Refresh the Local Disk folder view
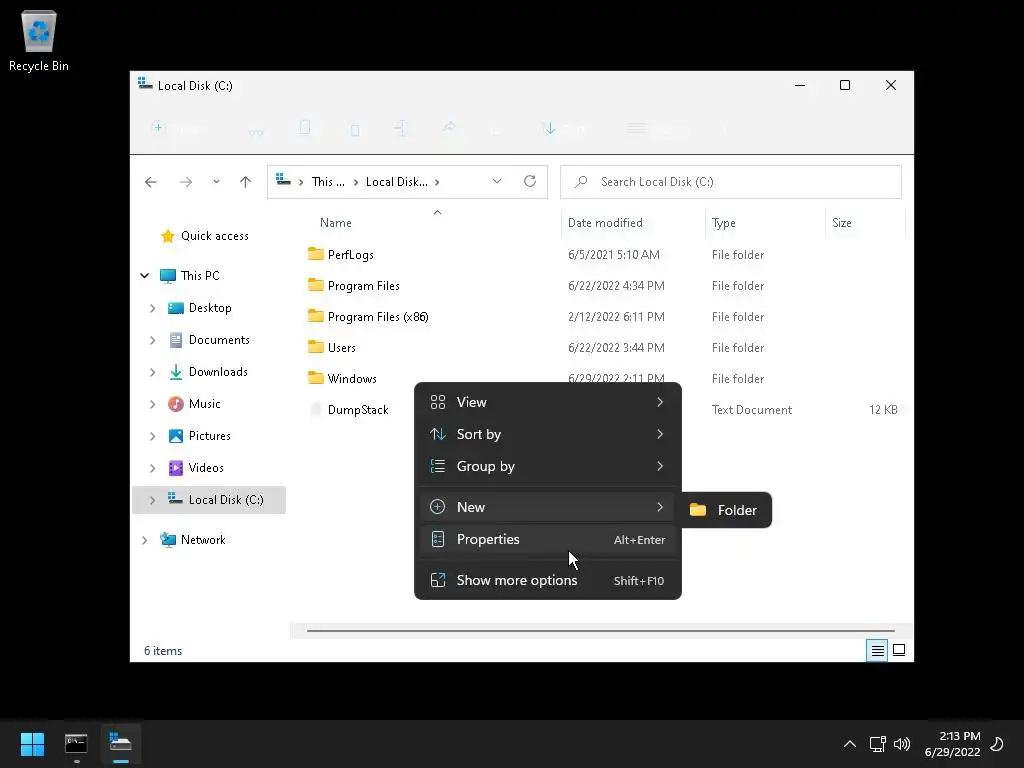The height and width of the screenshot is (768, 1024). (x=530, y=182)
